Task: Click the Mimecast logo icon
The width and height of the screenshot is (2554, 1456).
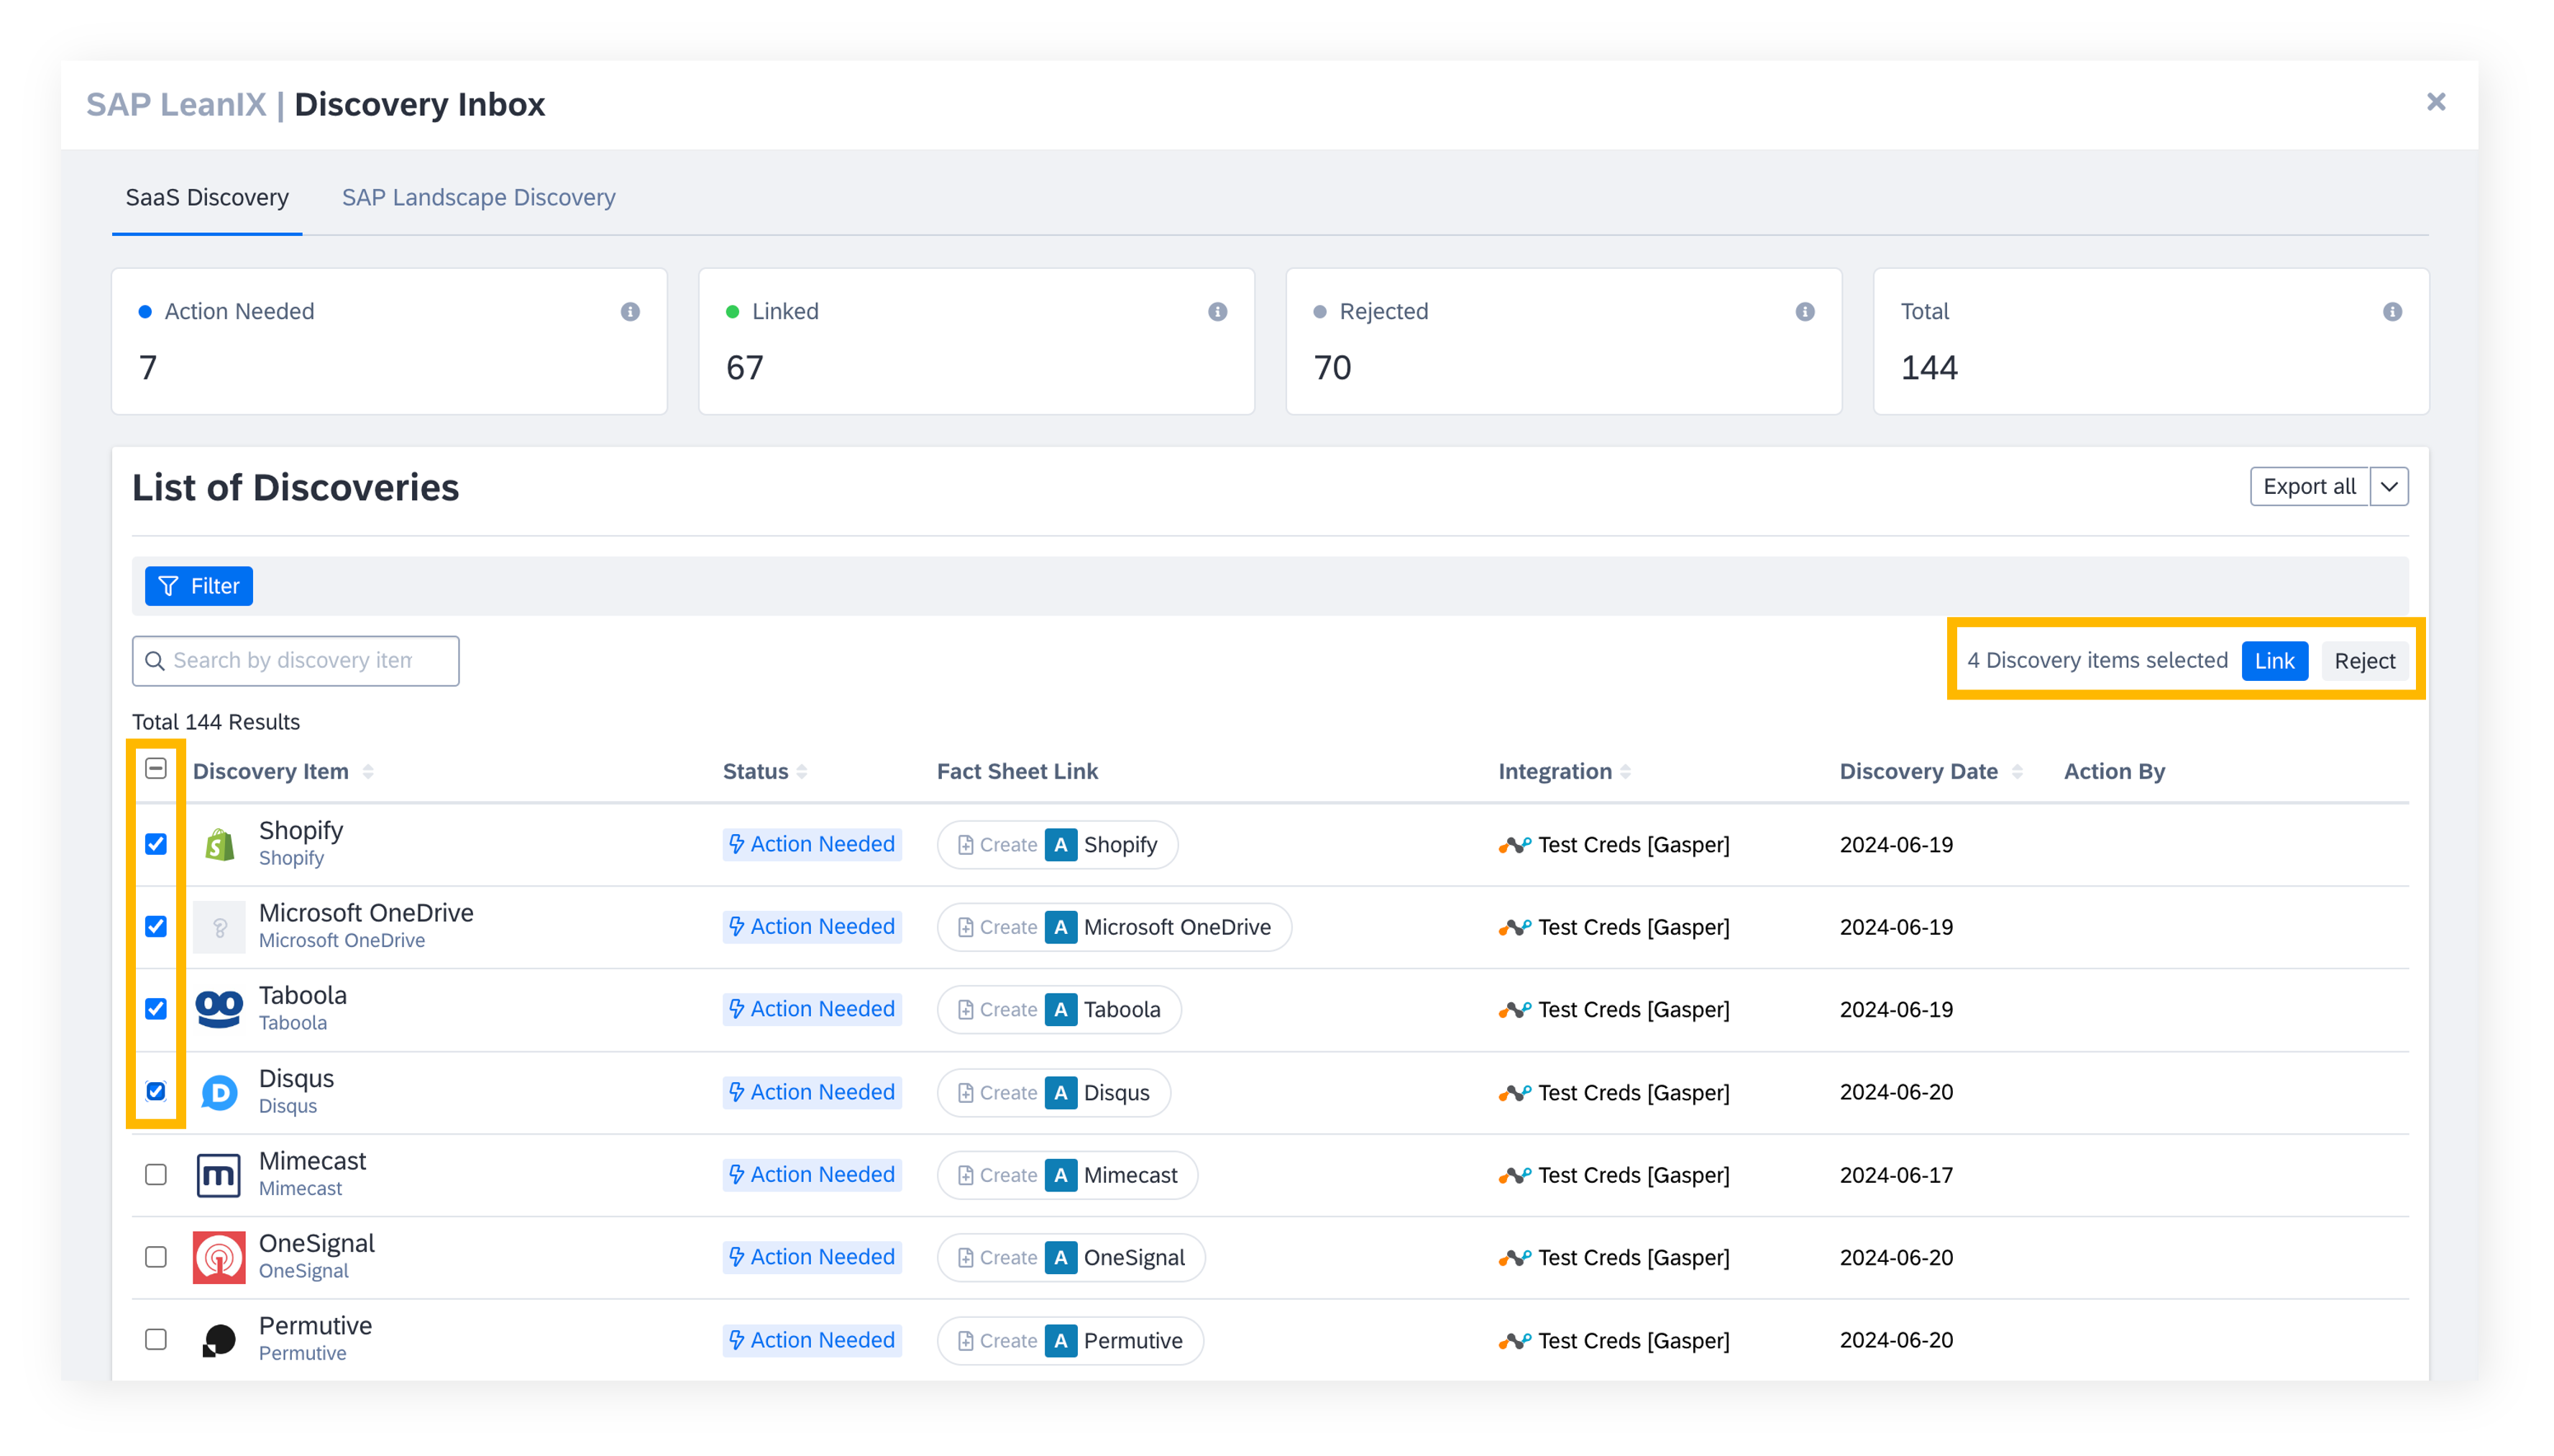Action: tap(219, 1175)
